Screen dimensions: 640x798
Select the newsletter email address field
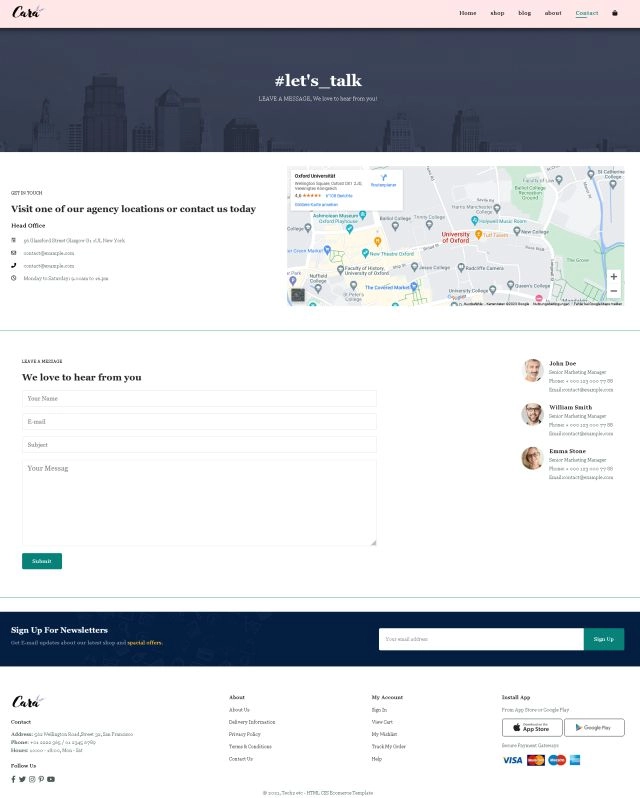480,639
